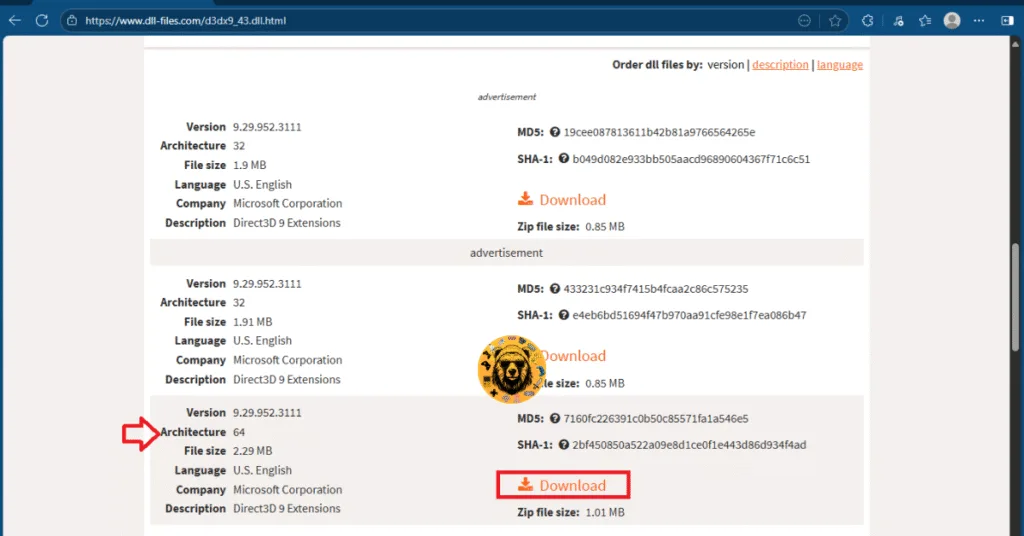
Task: Order DLL files by description
Action: (x=780, y=65)
